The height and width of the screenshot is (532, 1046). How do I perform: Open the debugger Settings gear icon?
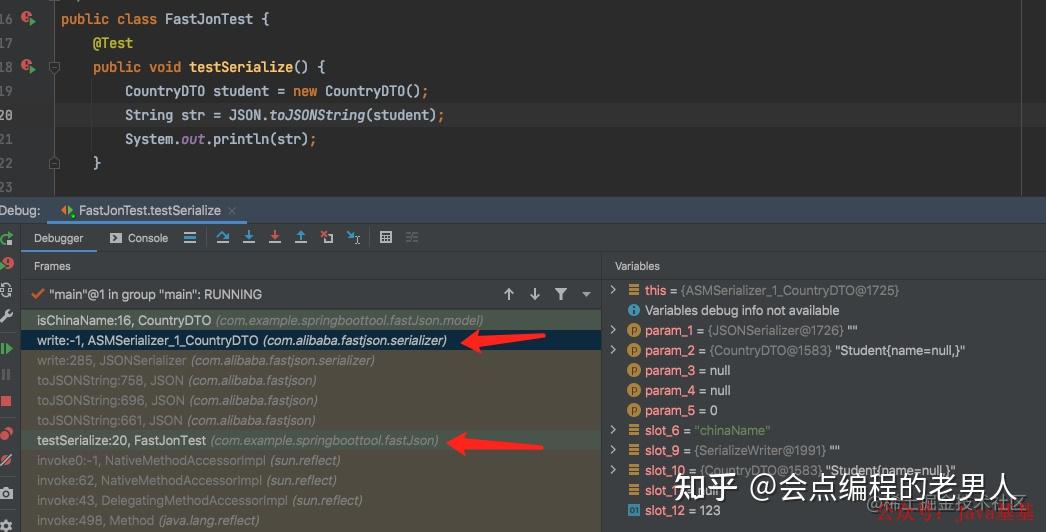click(x=6, y=525)
